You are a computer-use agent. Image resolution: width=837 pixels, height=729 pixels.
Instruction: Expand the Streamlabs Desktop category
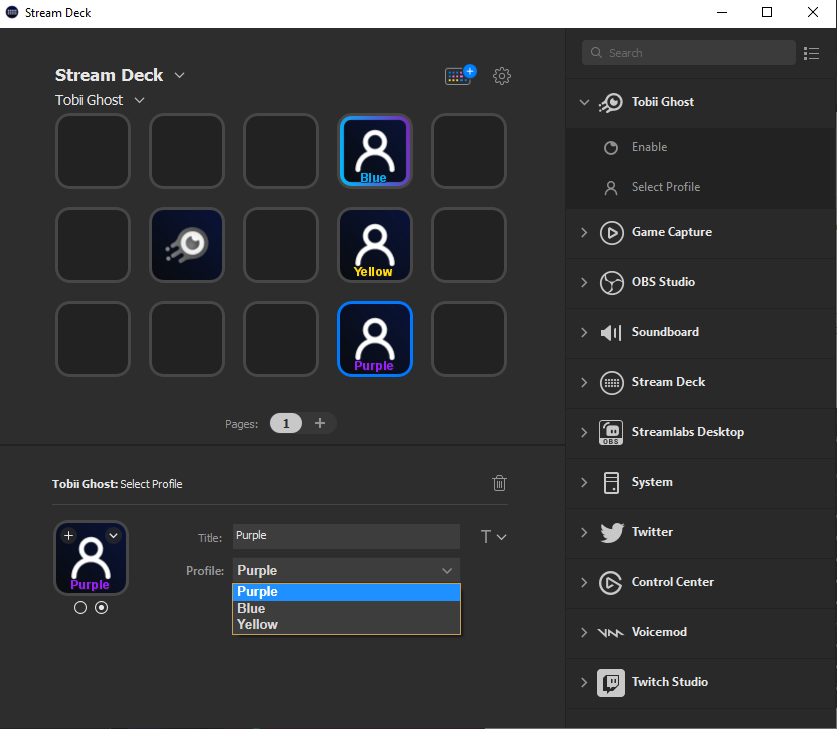[x=584, y=432]
